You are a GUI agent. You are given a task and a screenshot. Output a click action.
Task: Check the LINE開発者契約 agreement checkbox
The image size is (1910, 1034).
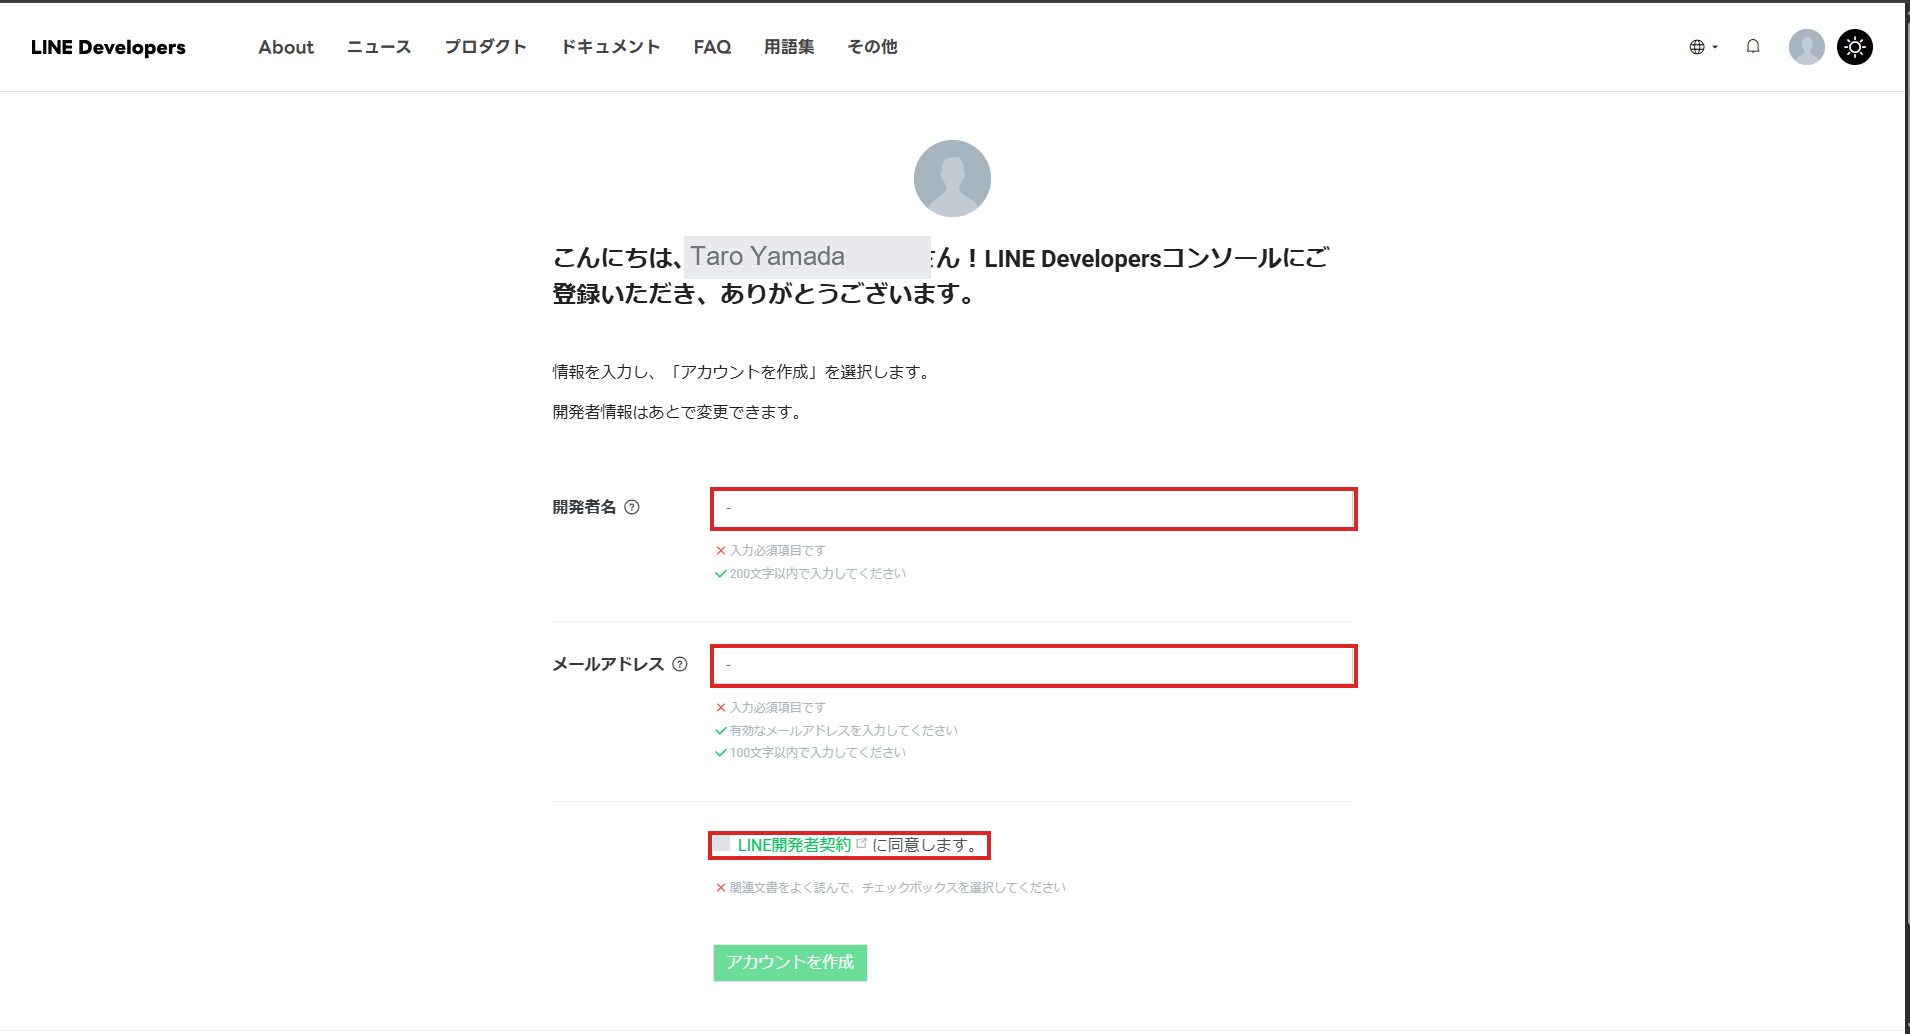point(721,844)
